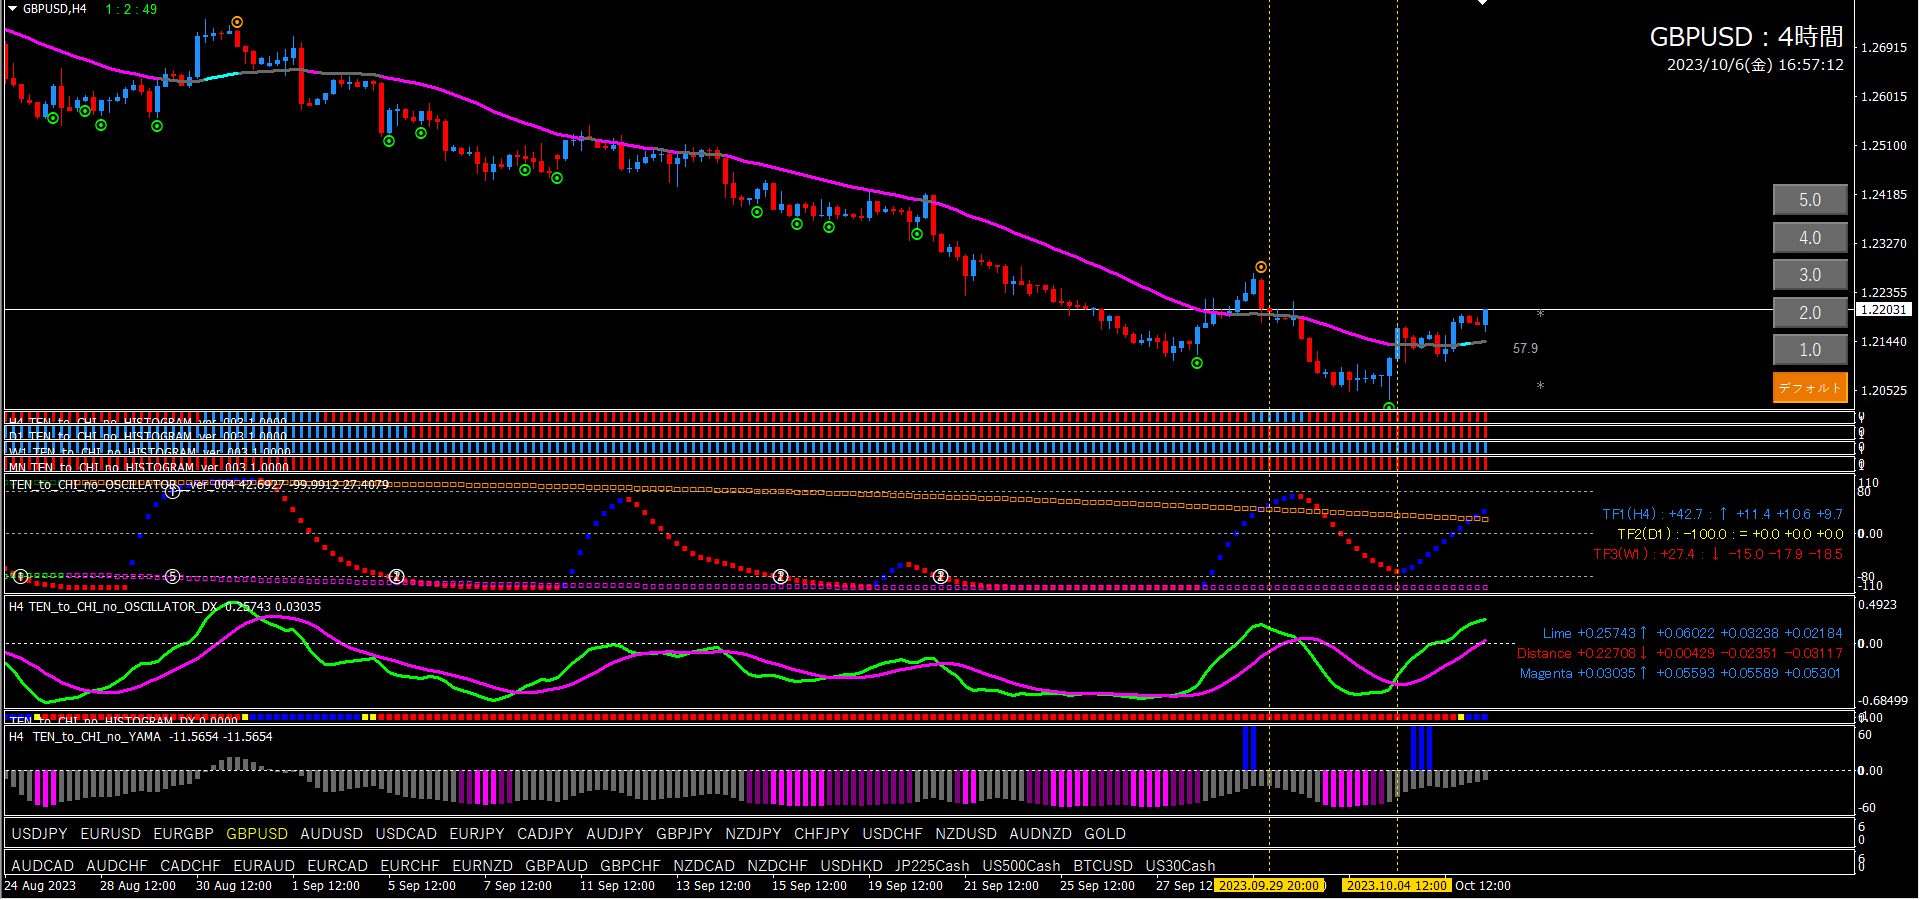The width and height of the screenshot is (1920, 900).
Task: Click the GBPAUD symbol button
Action: coord(556,866)
